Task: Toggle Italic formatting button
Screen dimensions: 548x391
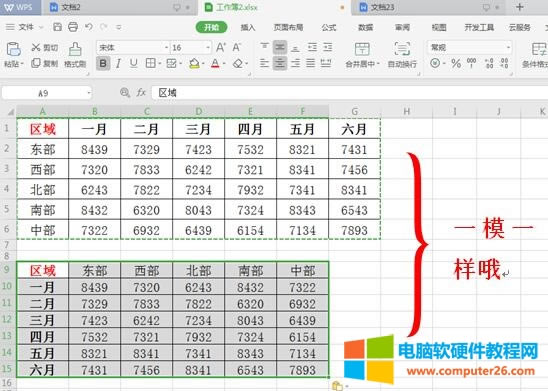Action: pos(118,64)
